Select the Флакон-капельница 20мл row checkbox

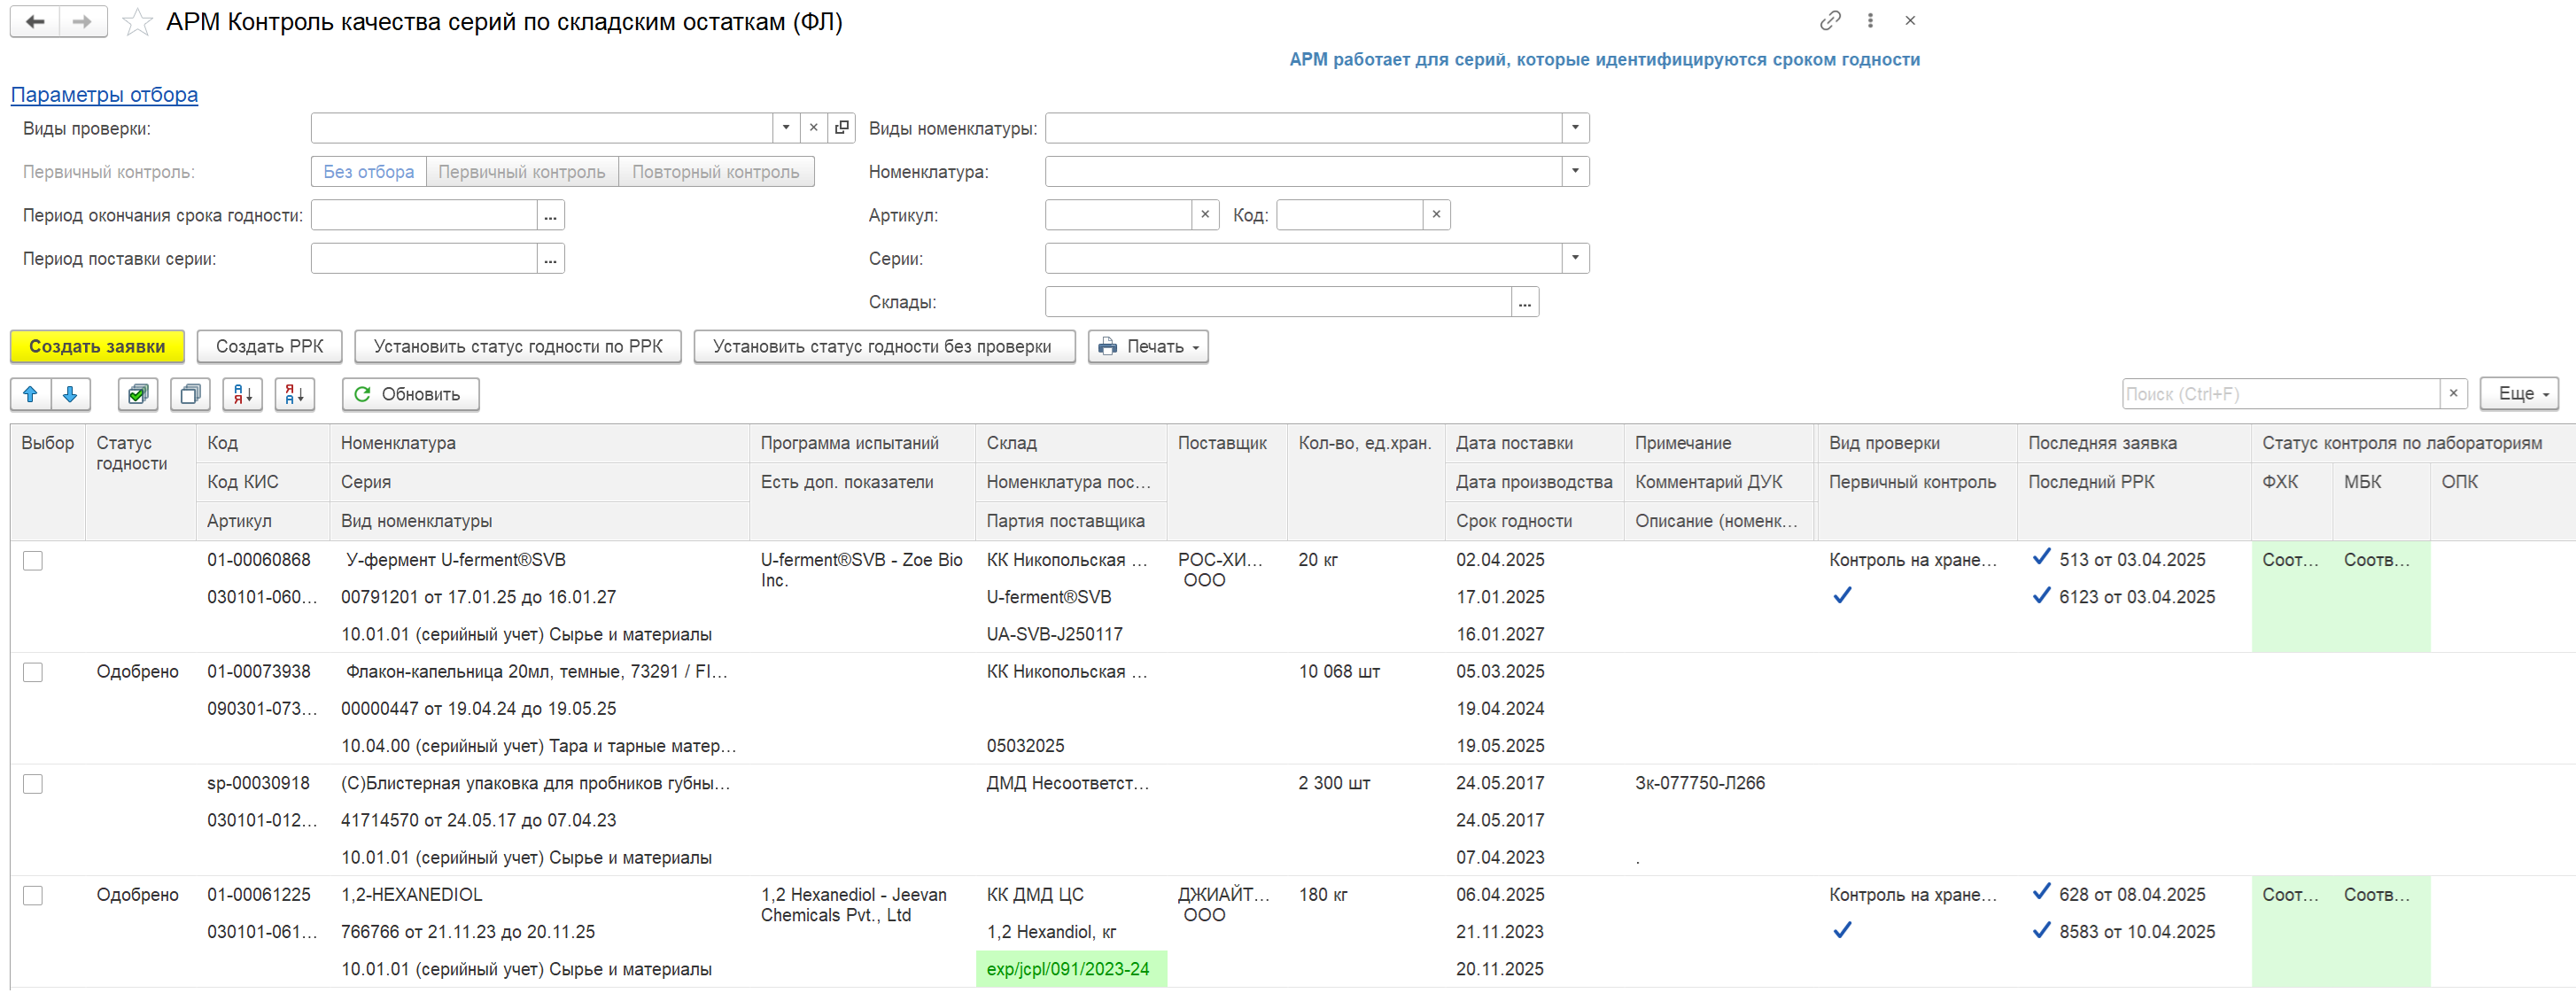[33, 673]
